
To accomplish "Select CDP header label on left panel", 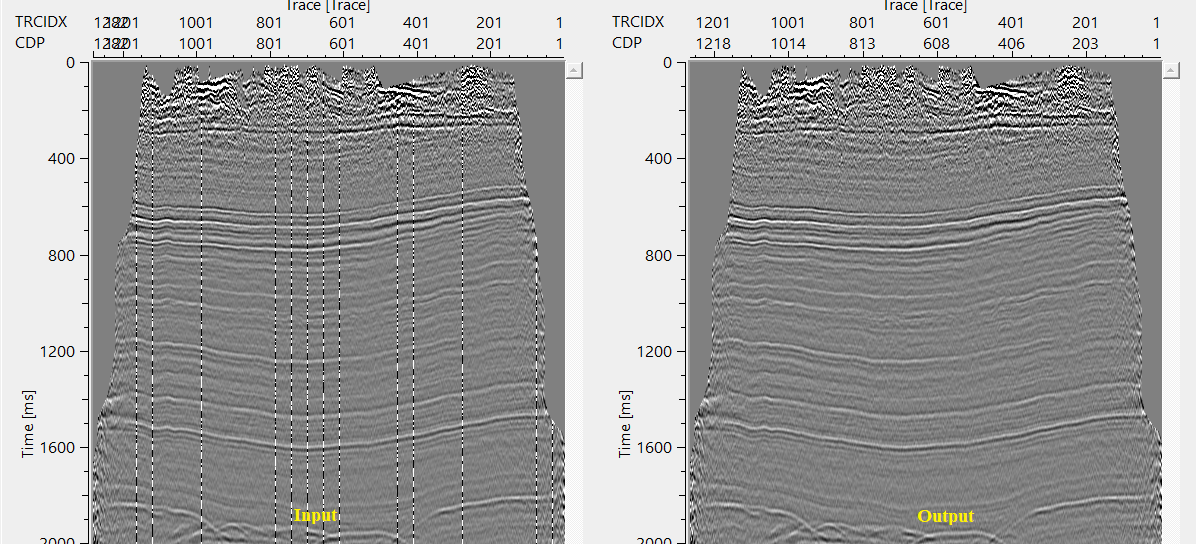I will pyautogui.click(x=30, y=43).
